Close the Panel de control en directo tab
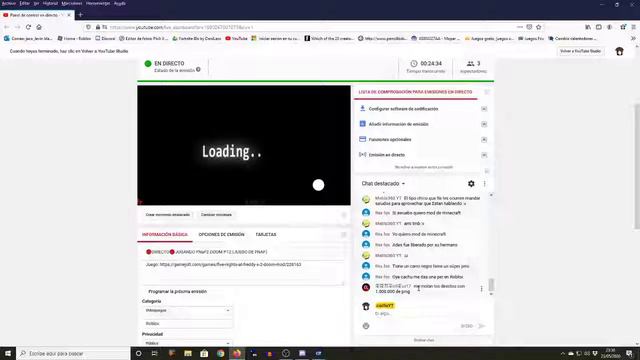 coord(69,15)
